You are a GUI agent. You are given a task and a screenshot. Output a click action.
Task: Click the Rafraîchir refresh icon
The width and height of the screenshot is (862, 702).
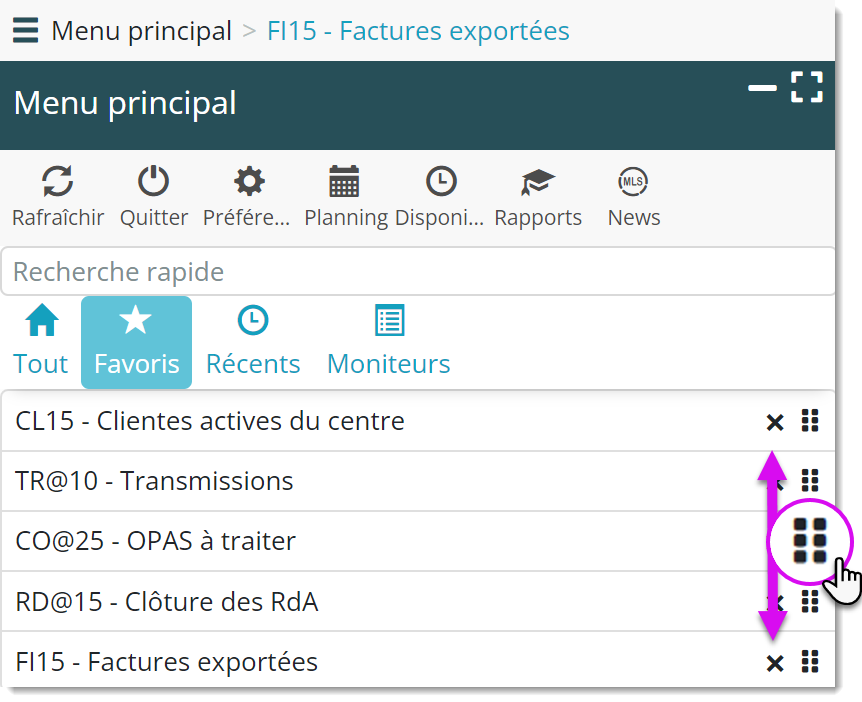57,182
